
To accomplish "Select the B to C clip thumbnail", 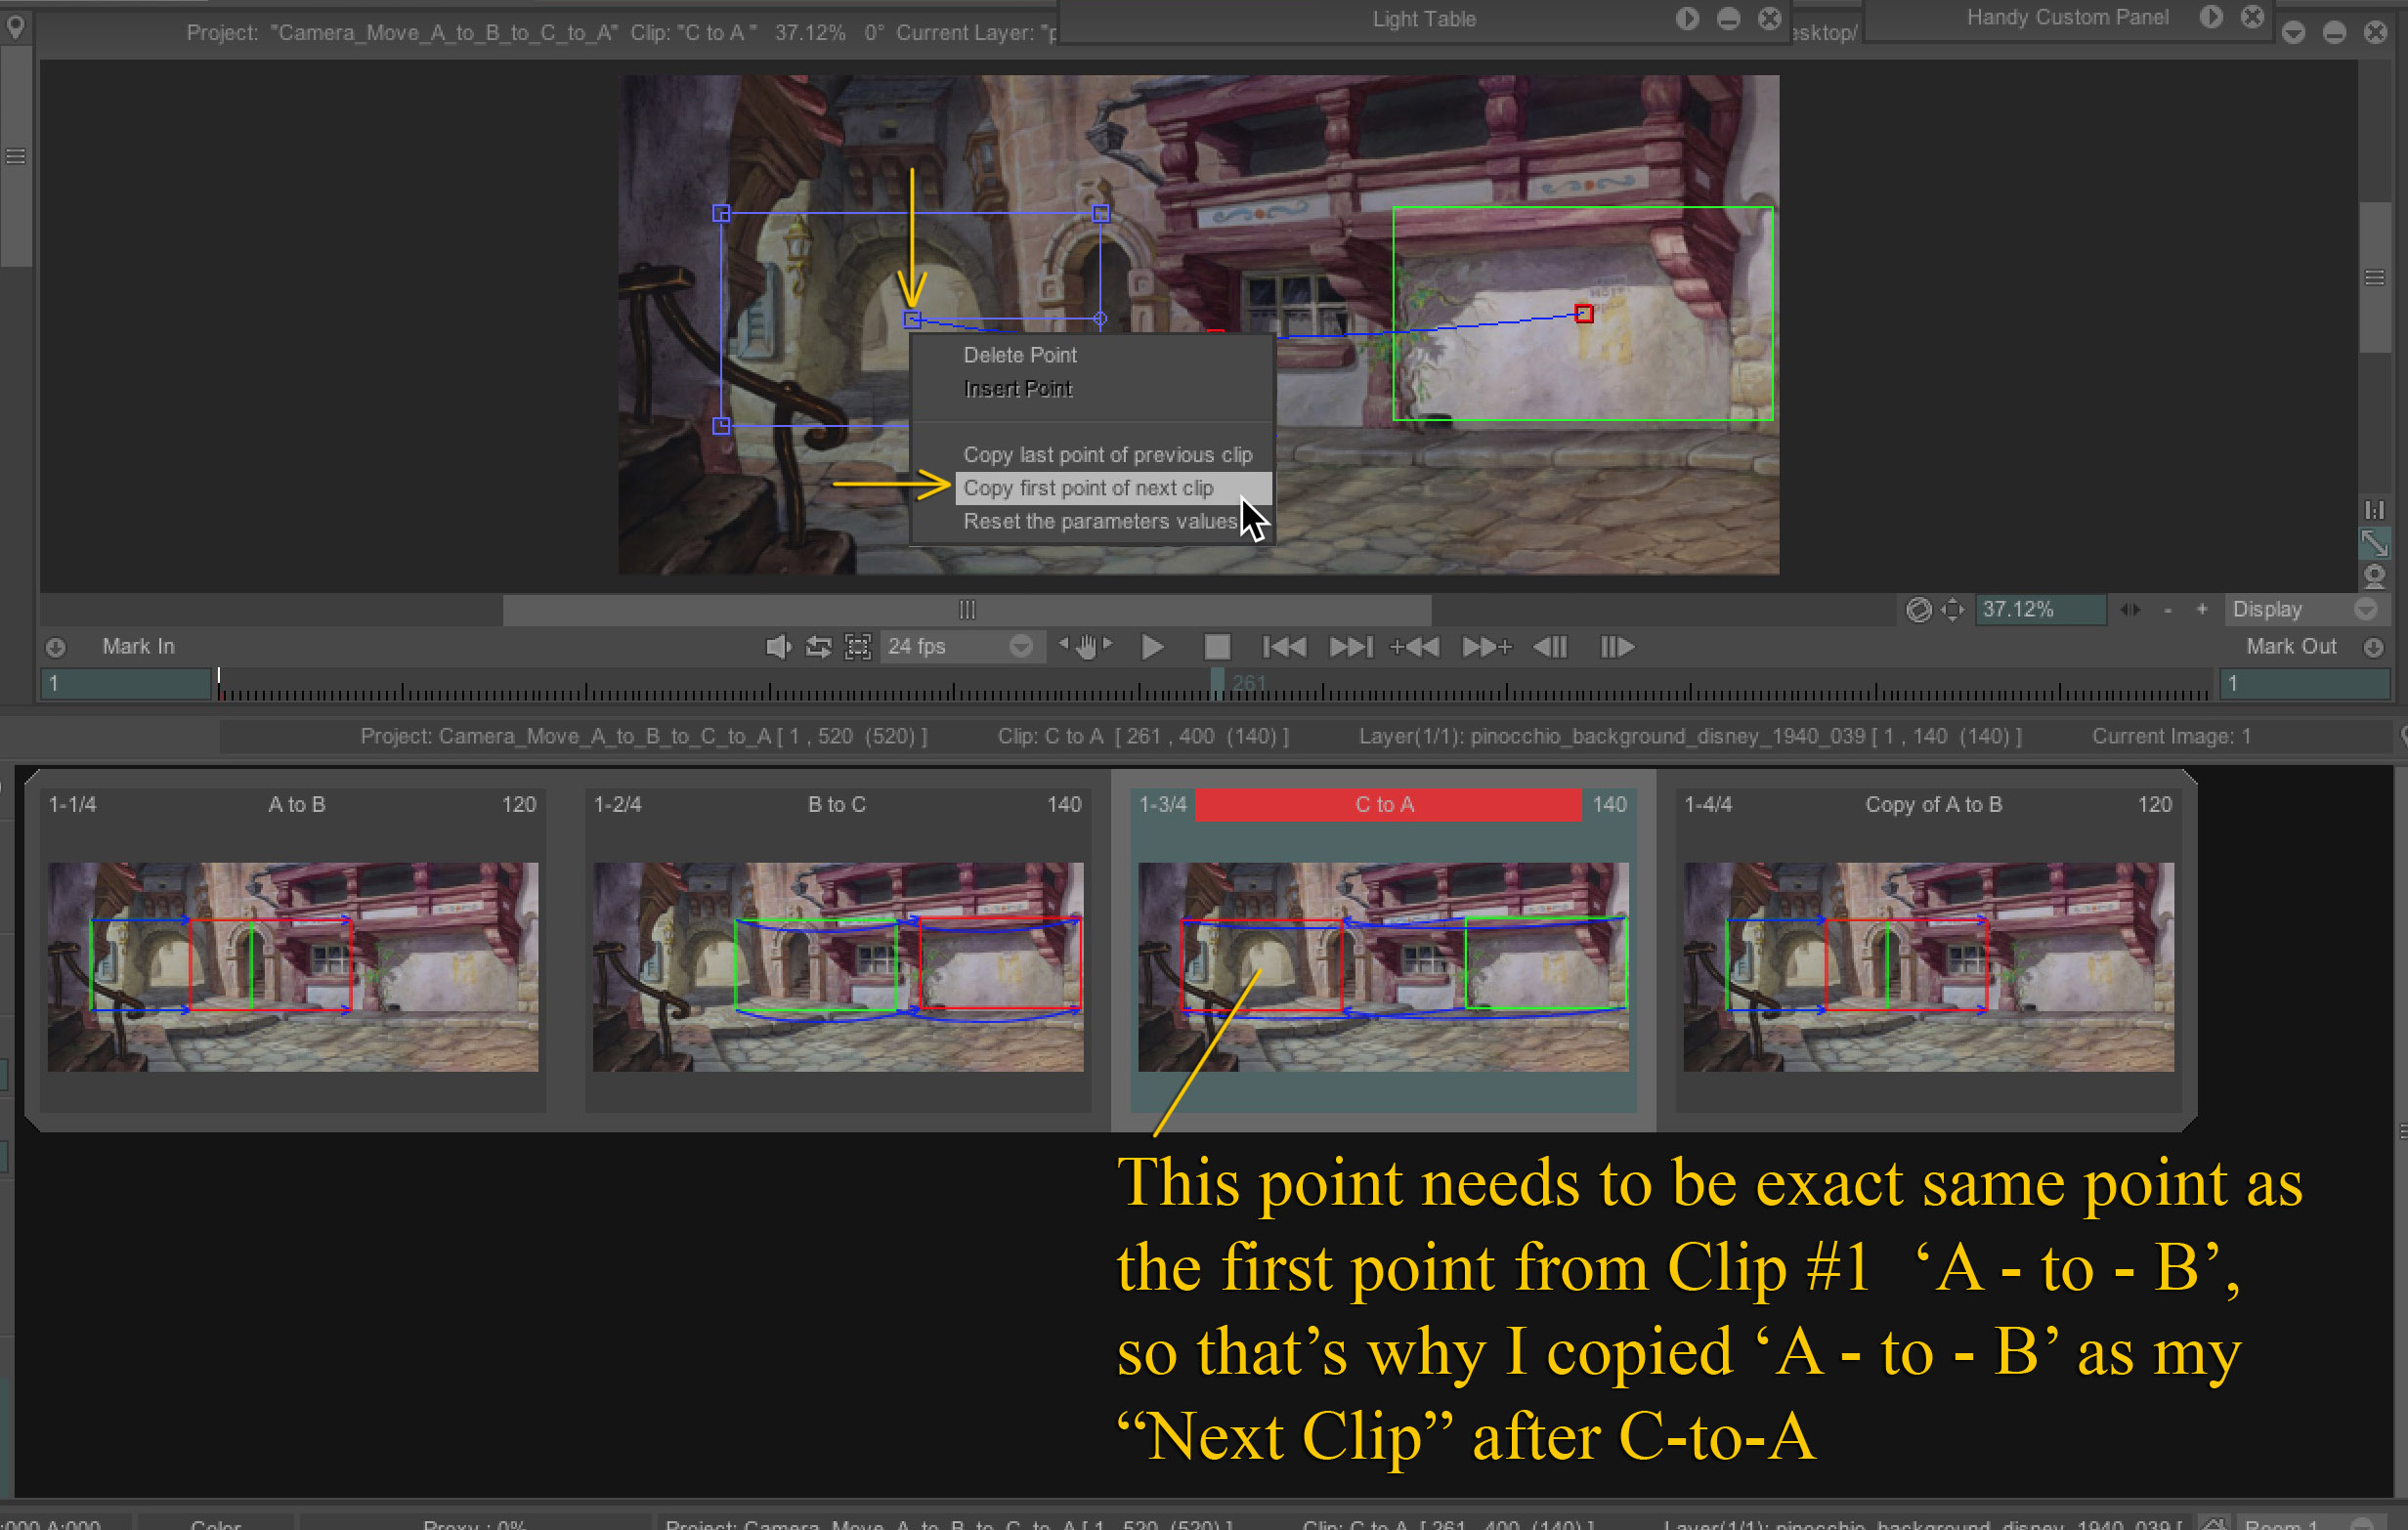I will click(x=838, y=966).
